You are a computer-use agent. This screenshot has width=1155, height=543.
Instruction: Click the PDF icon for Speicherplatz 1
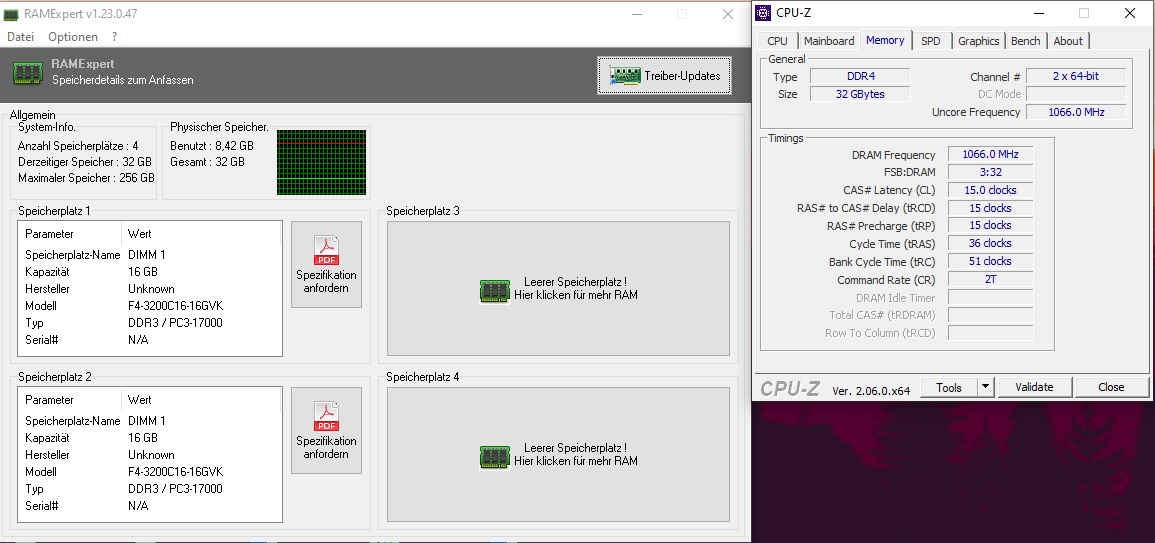326,251
